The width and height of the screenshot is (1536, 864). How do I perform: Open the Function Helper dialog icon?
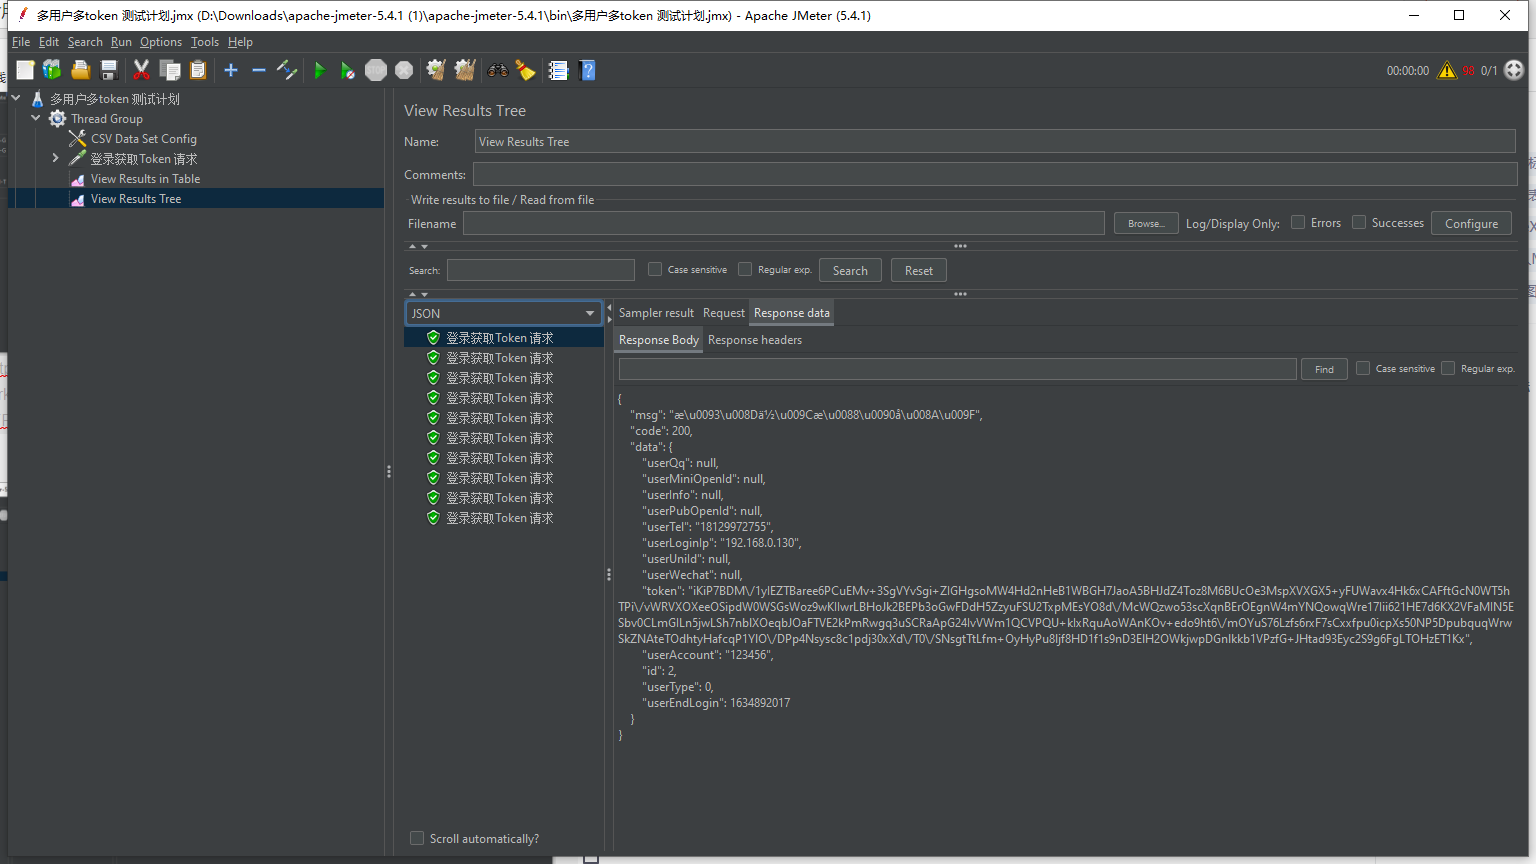tap(558, 70)
